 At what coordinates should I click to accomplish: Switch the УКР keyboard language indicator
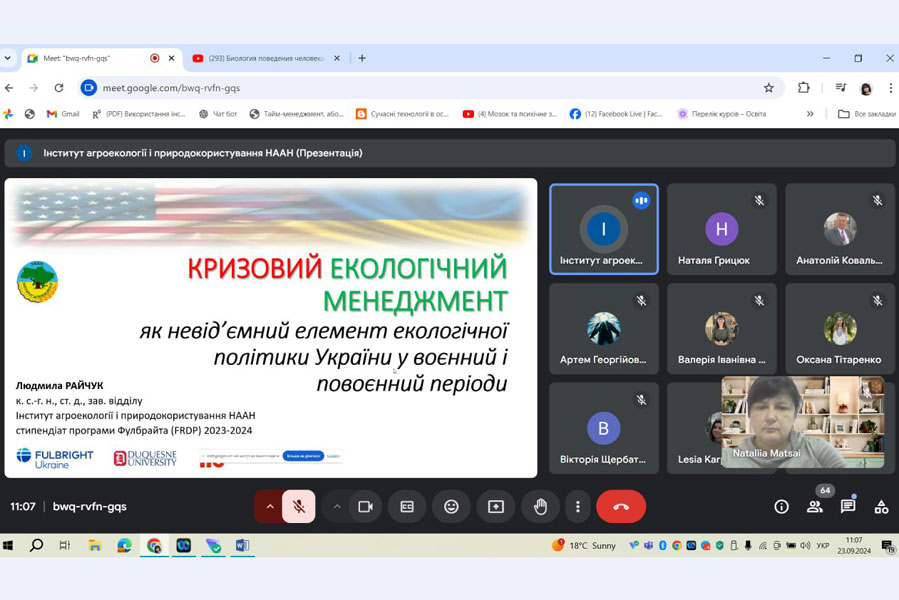(x=823, y=546)
